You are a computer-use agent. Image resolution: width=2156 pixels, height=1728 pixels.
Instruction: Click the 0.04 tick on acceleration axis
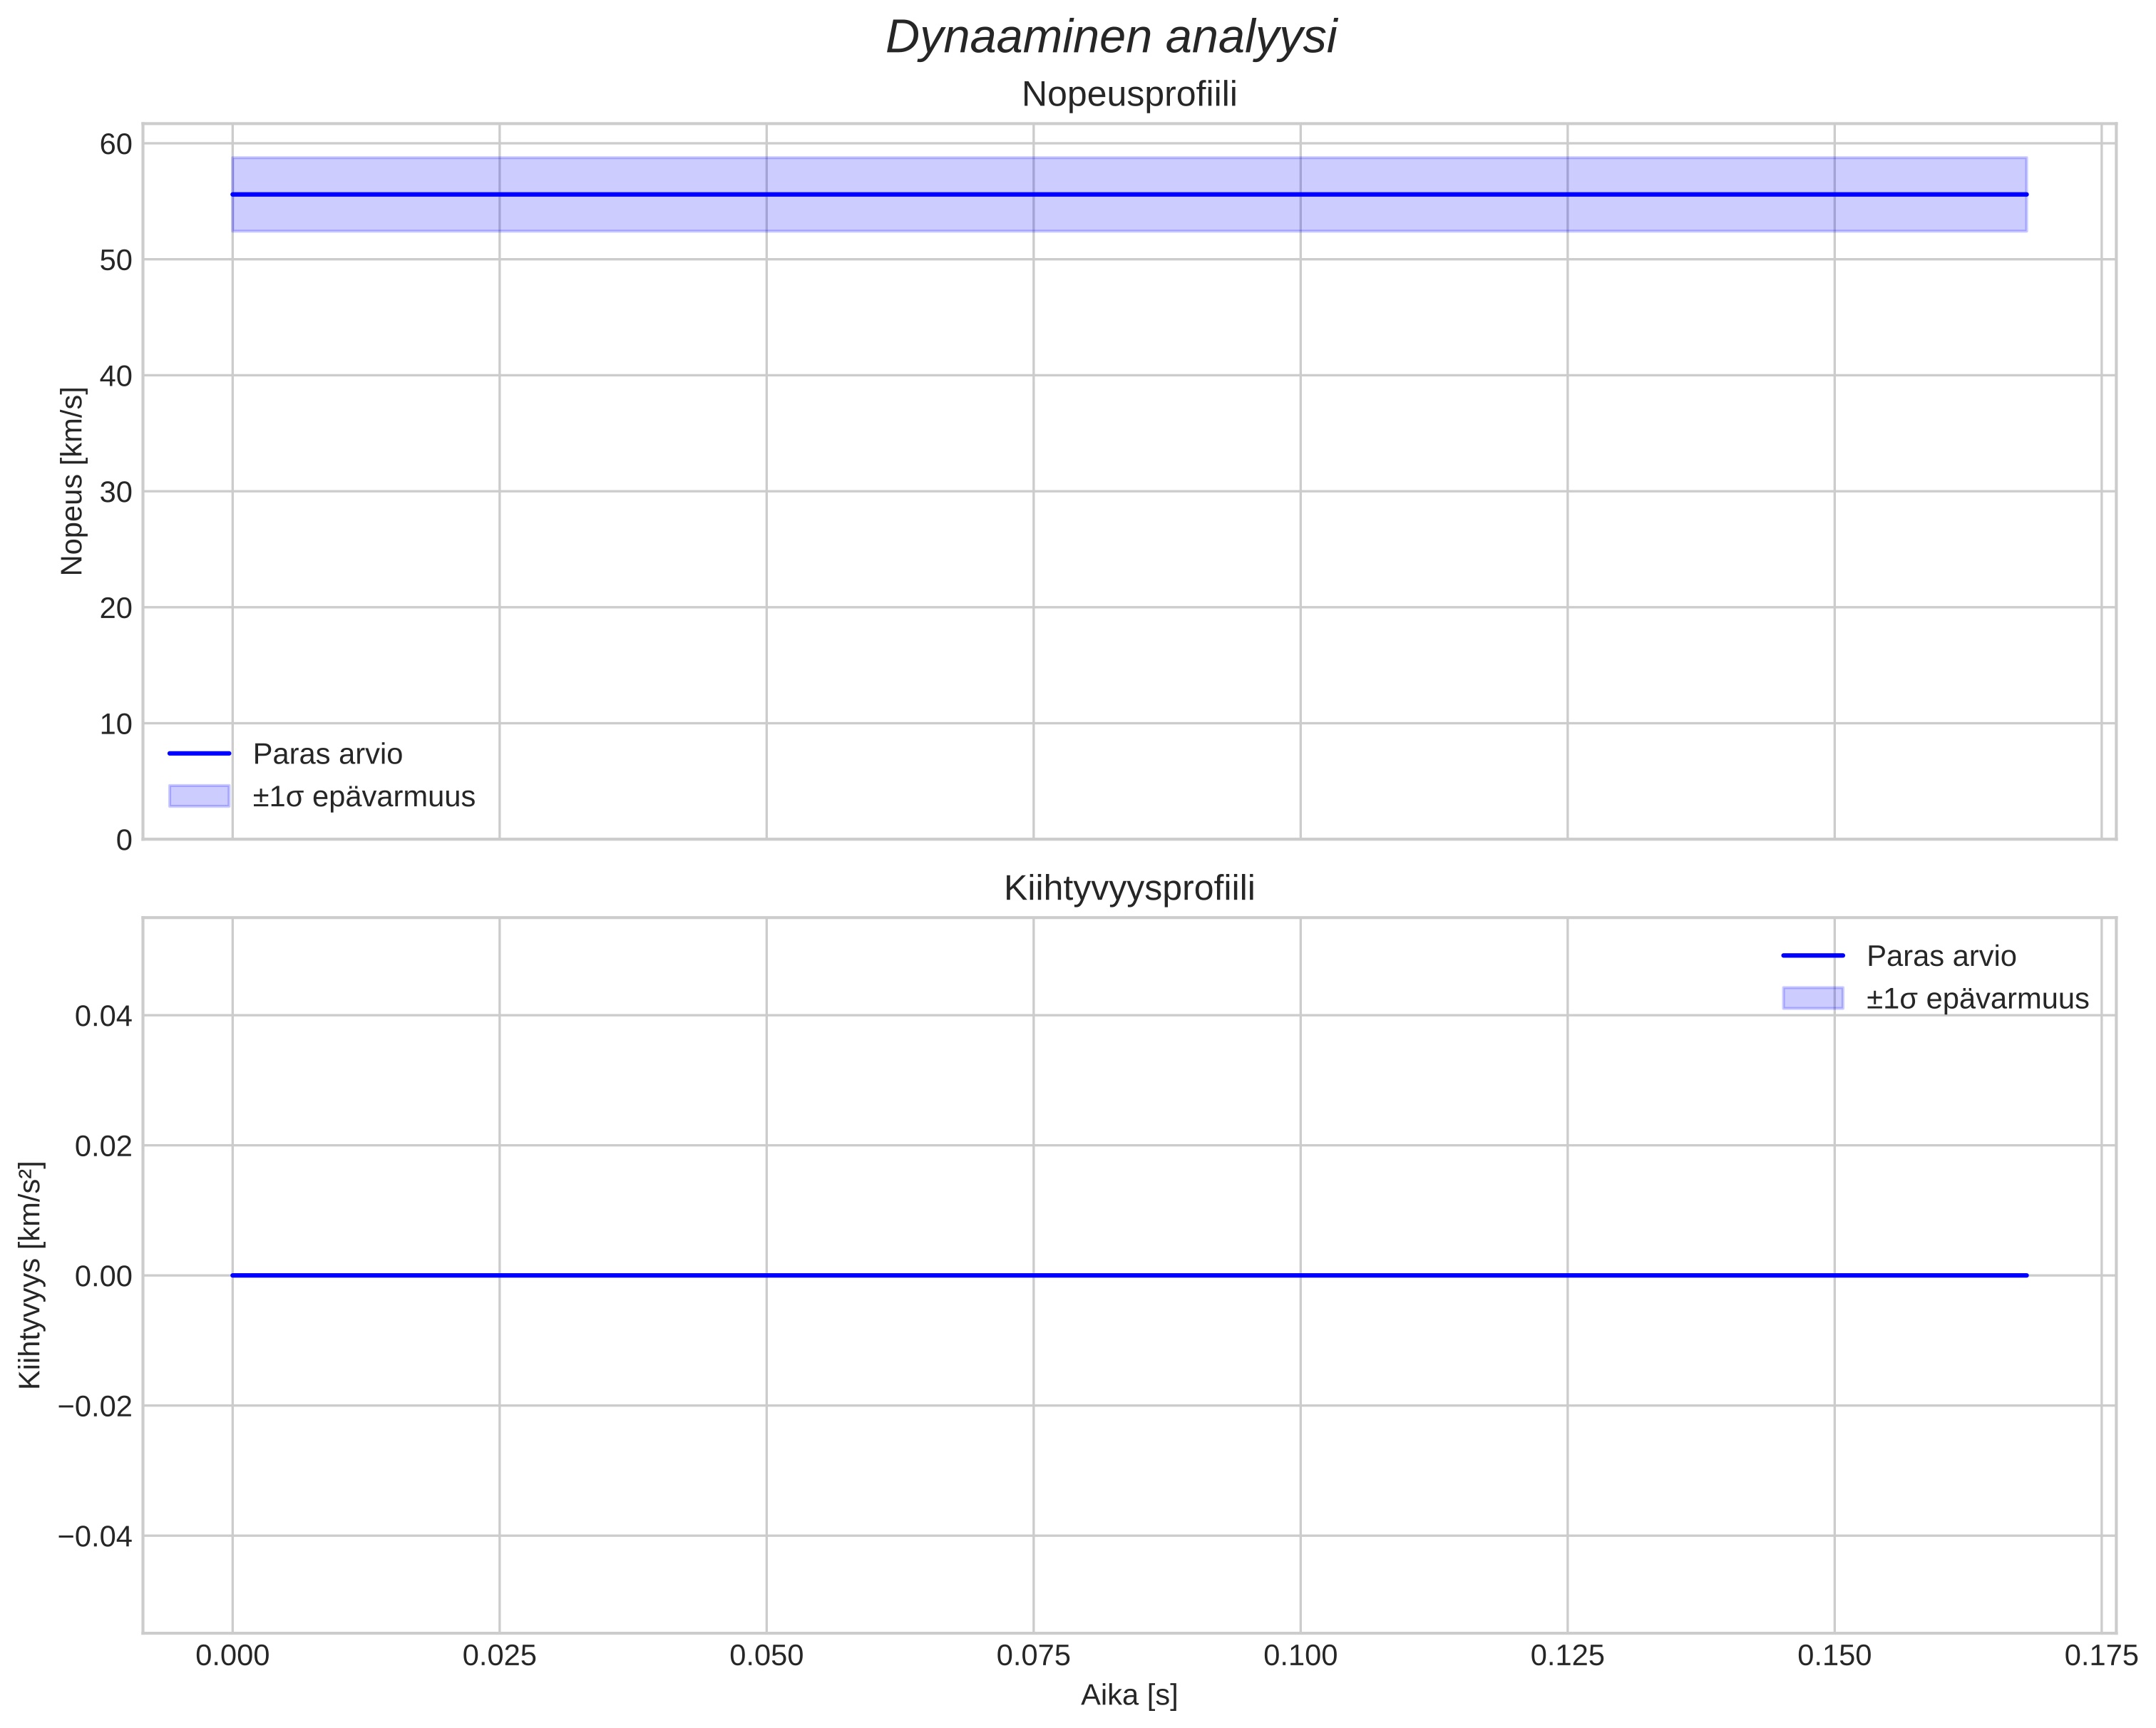point(103,1016)
